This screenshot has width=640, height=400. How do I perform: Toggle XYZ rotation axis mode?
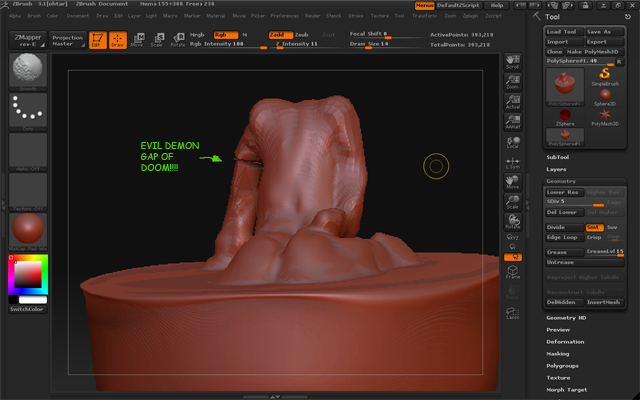[513, 237]
